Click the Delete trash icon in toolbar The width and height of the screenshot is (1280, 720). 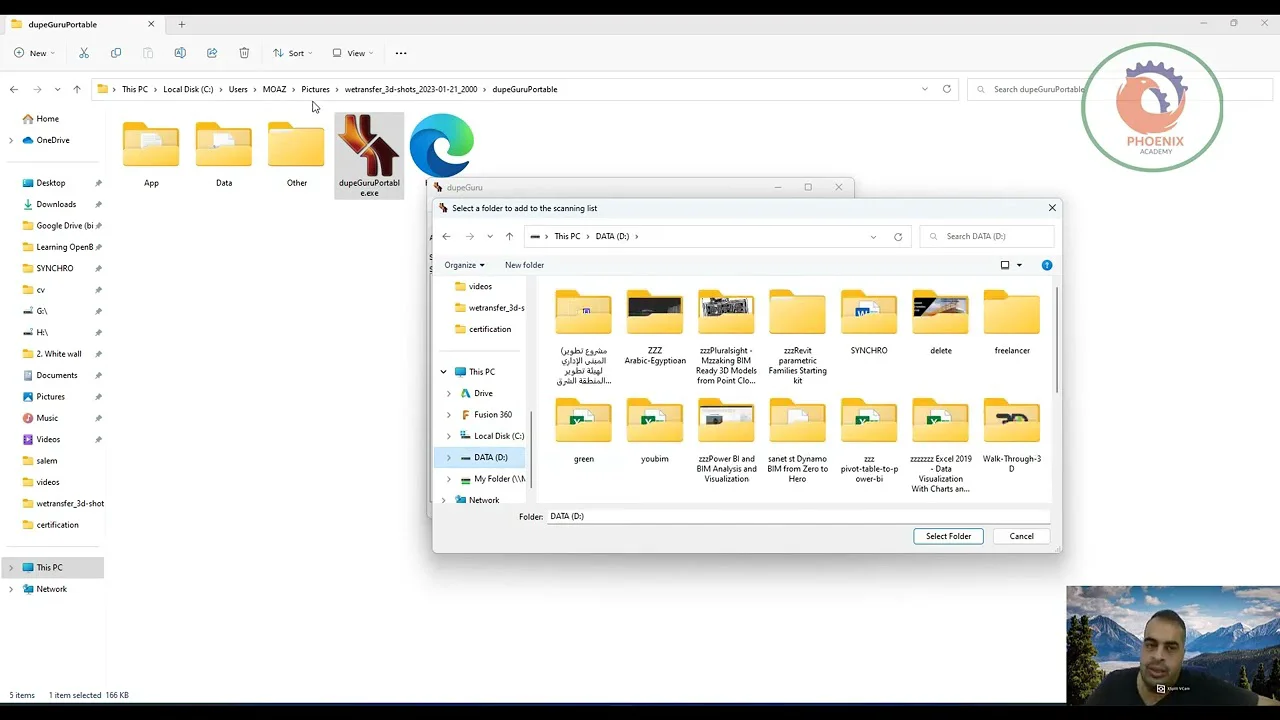pos(244,53)
